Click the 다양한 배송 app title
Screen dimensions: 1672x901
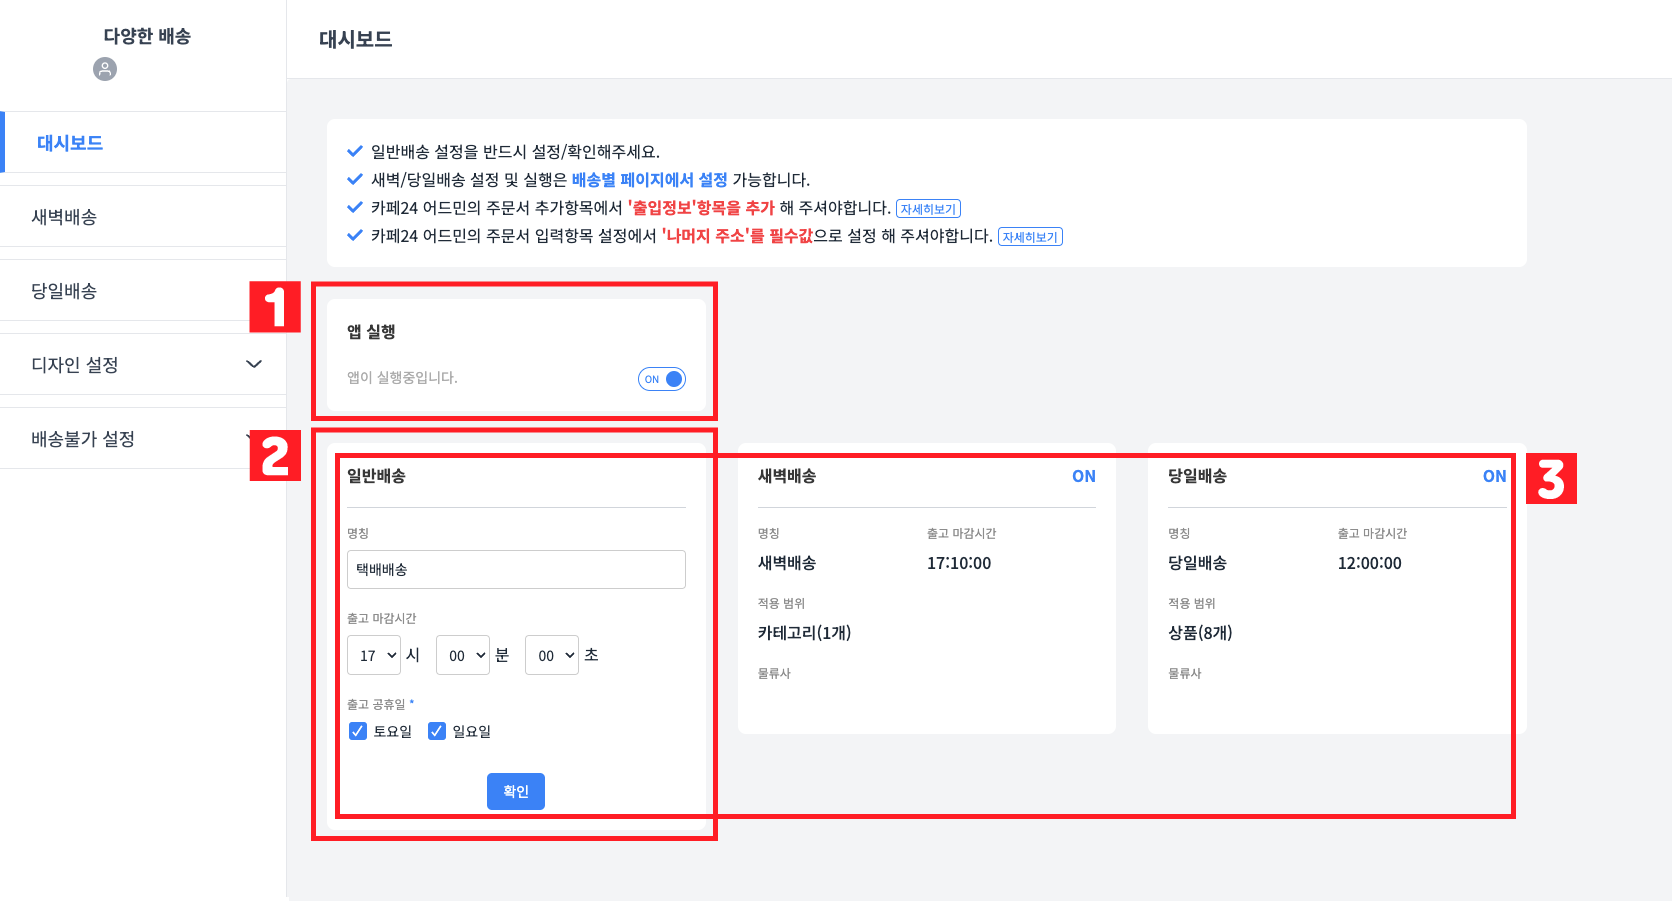(147, 36)
